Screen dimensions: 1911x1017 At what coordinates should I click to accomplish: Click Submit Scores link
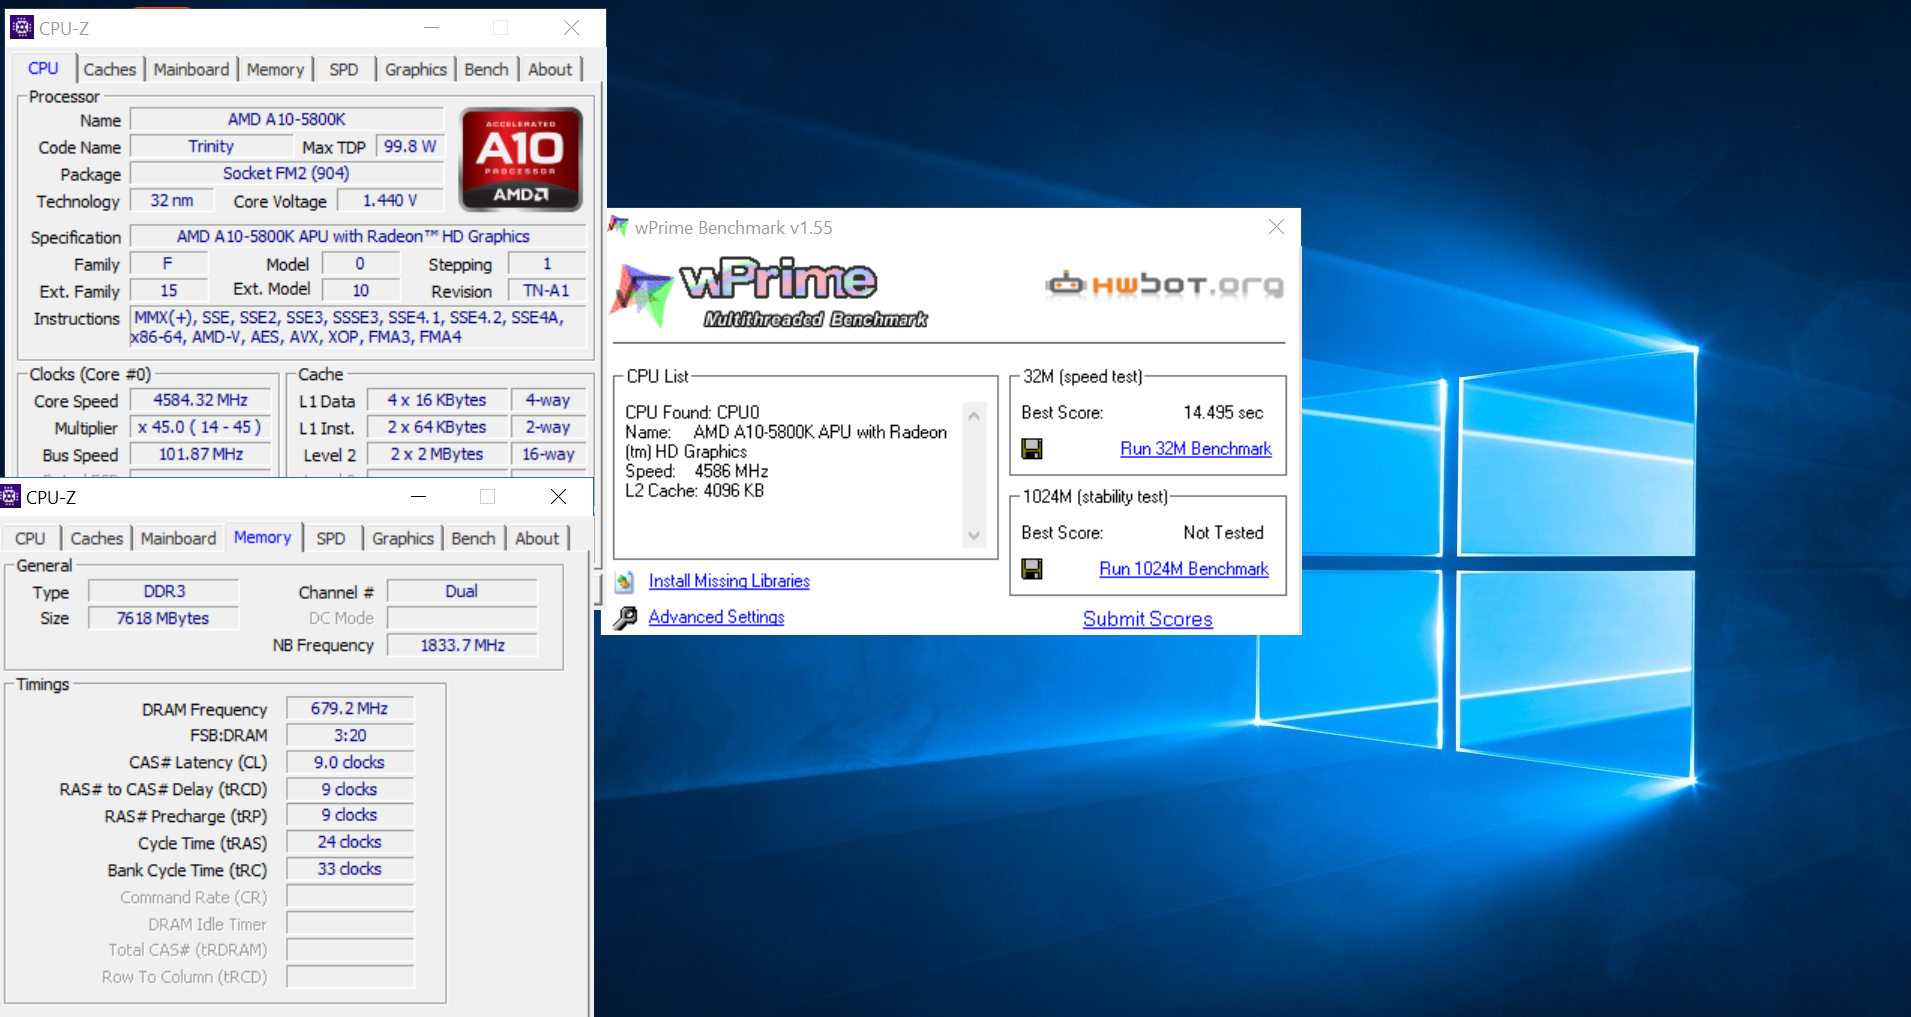click(x=1147, y=619)
